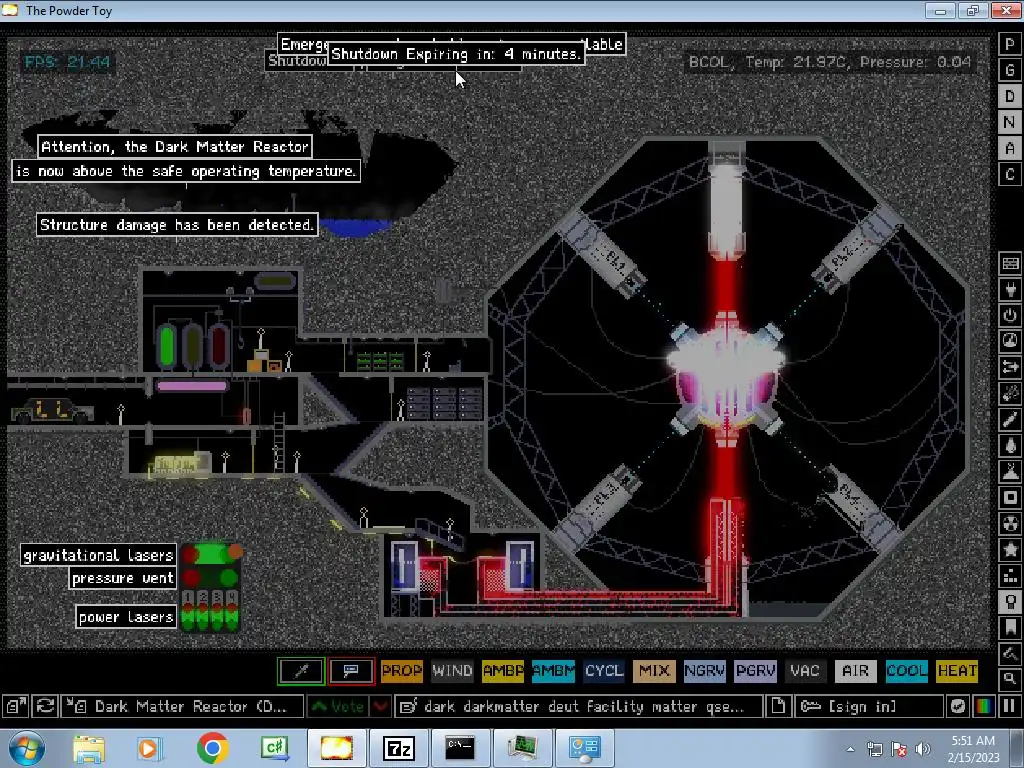This screenshot has width=1024, height=768.
Task: Select the COOL tool
Action: pos(906,671)
